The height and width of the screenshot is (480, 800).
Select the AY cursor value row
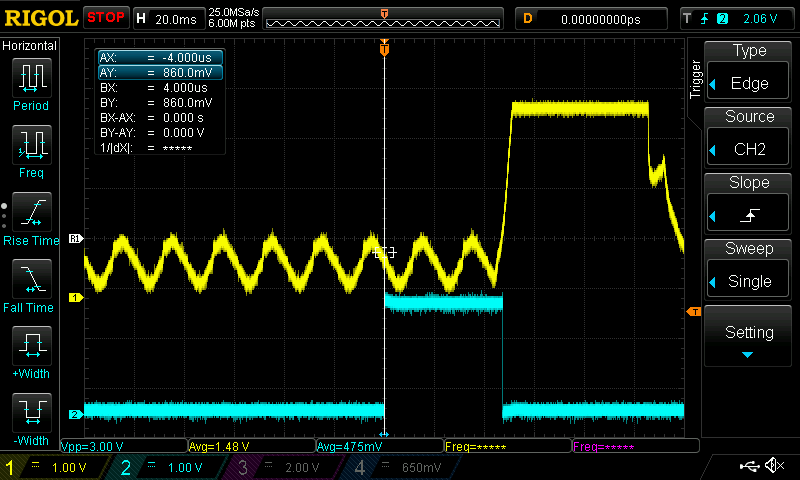click(x=160, y=72)
